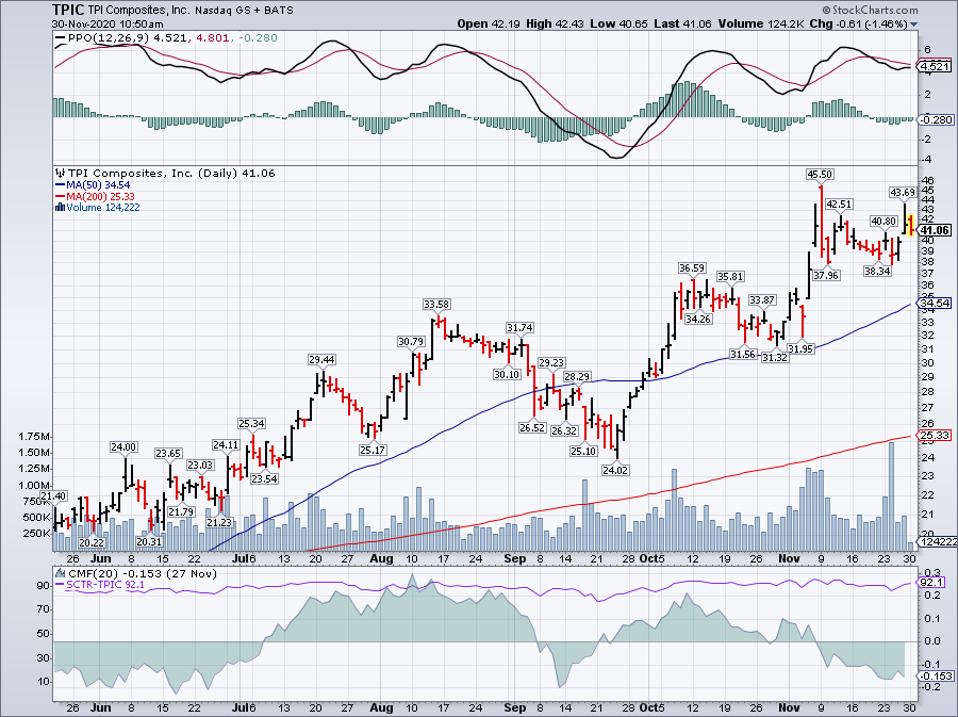Click the MA(50) 34.54 legend entry
958x717 pixels.
[x=98, y=185]
